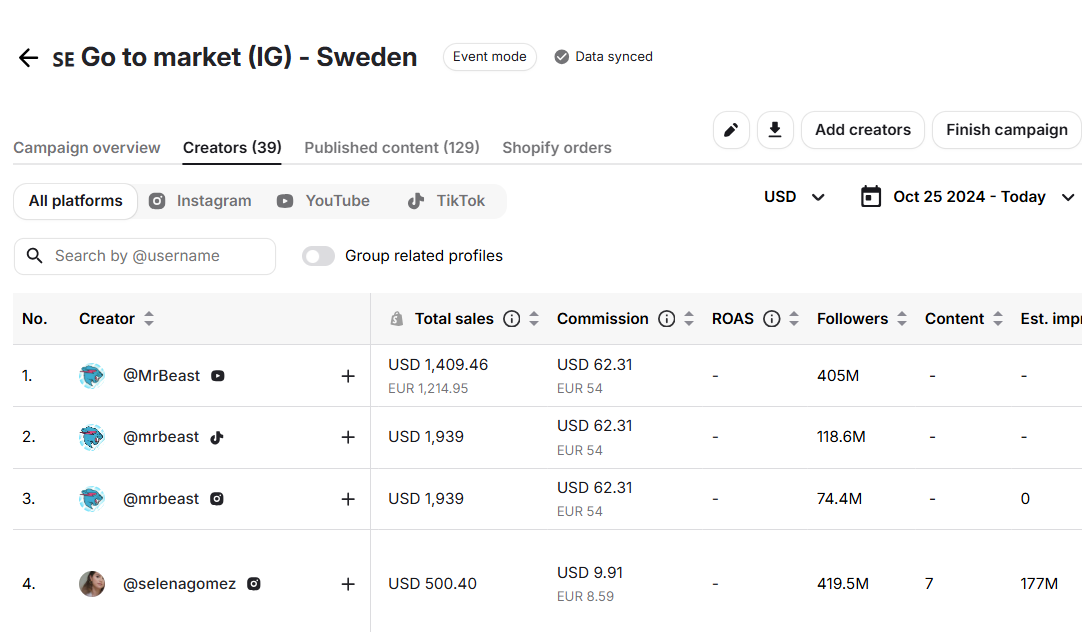Toggle Group related profiles switch
1089x632 pixels.
click(319, 256)
